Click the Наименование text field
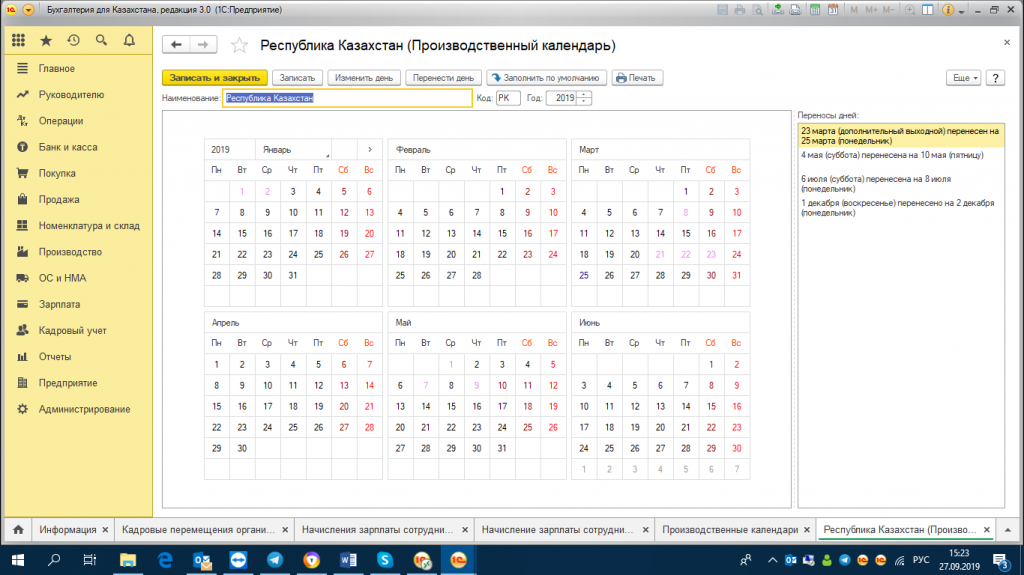Image resolution: width=1024 pixels, height=575 pixels. tap(347, 98)
